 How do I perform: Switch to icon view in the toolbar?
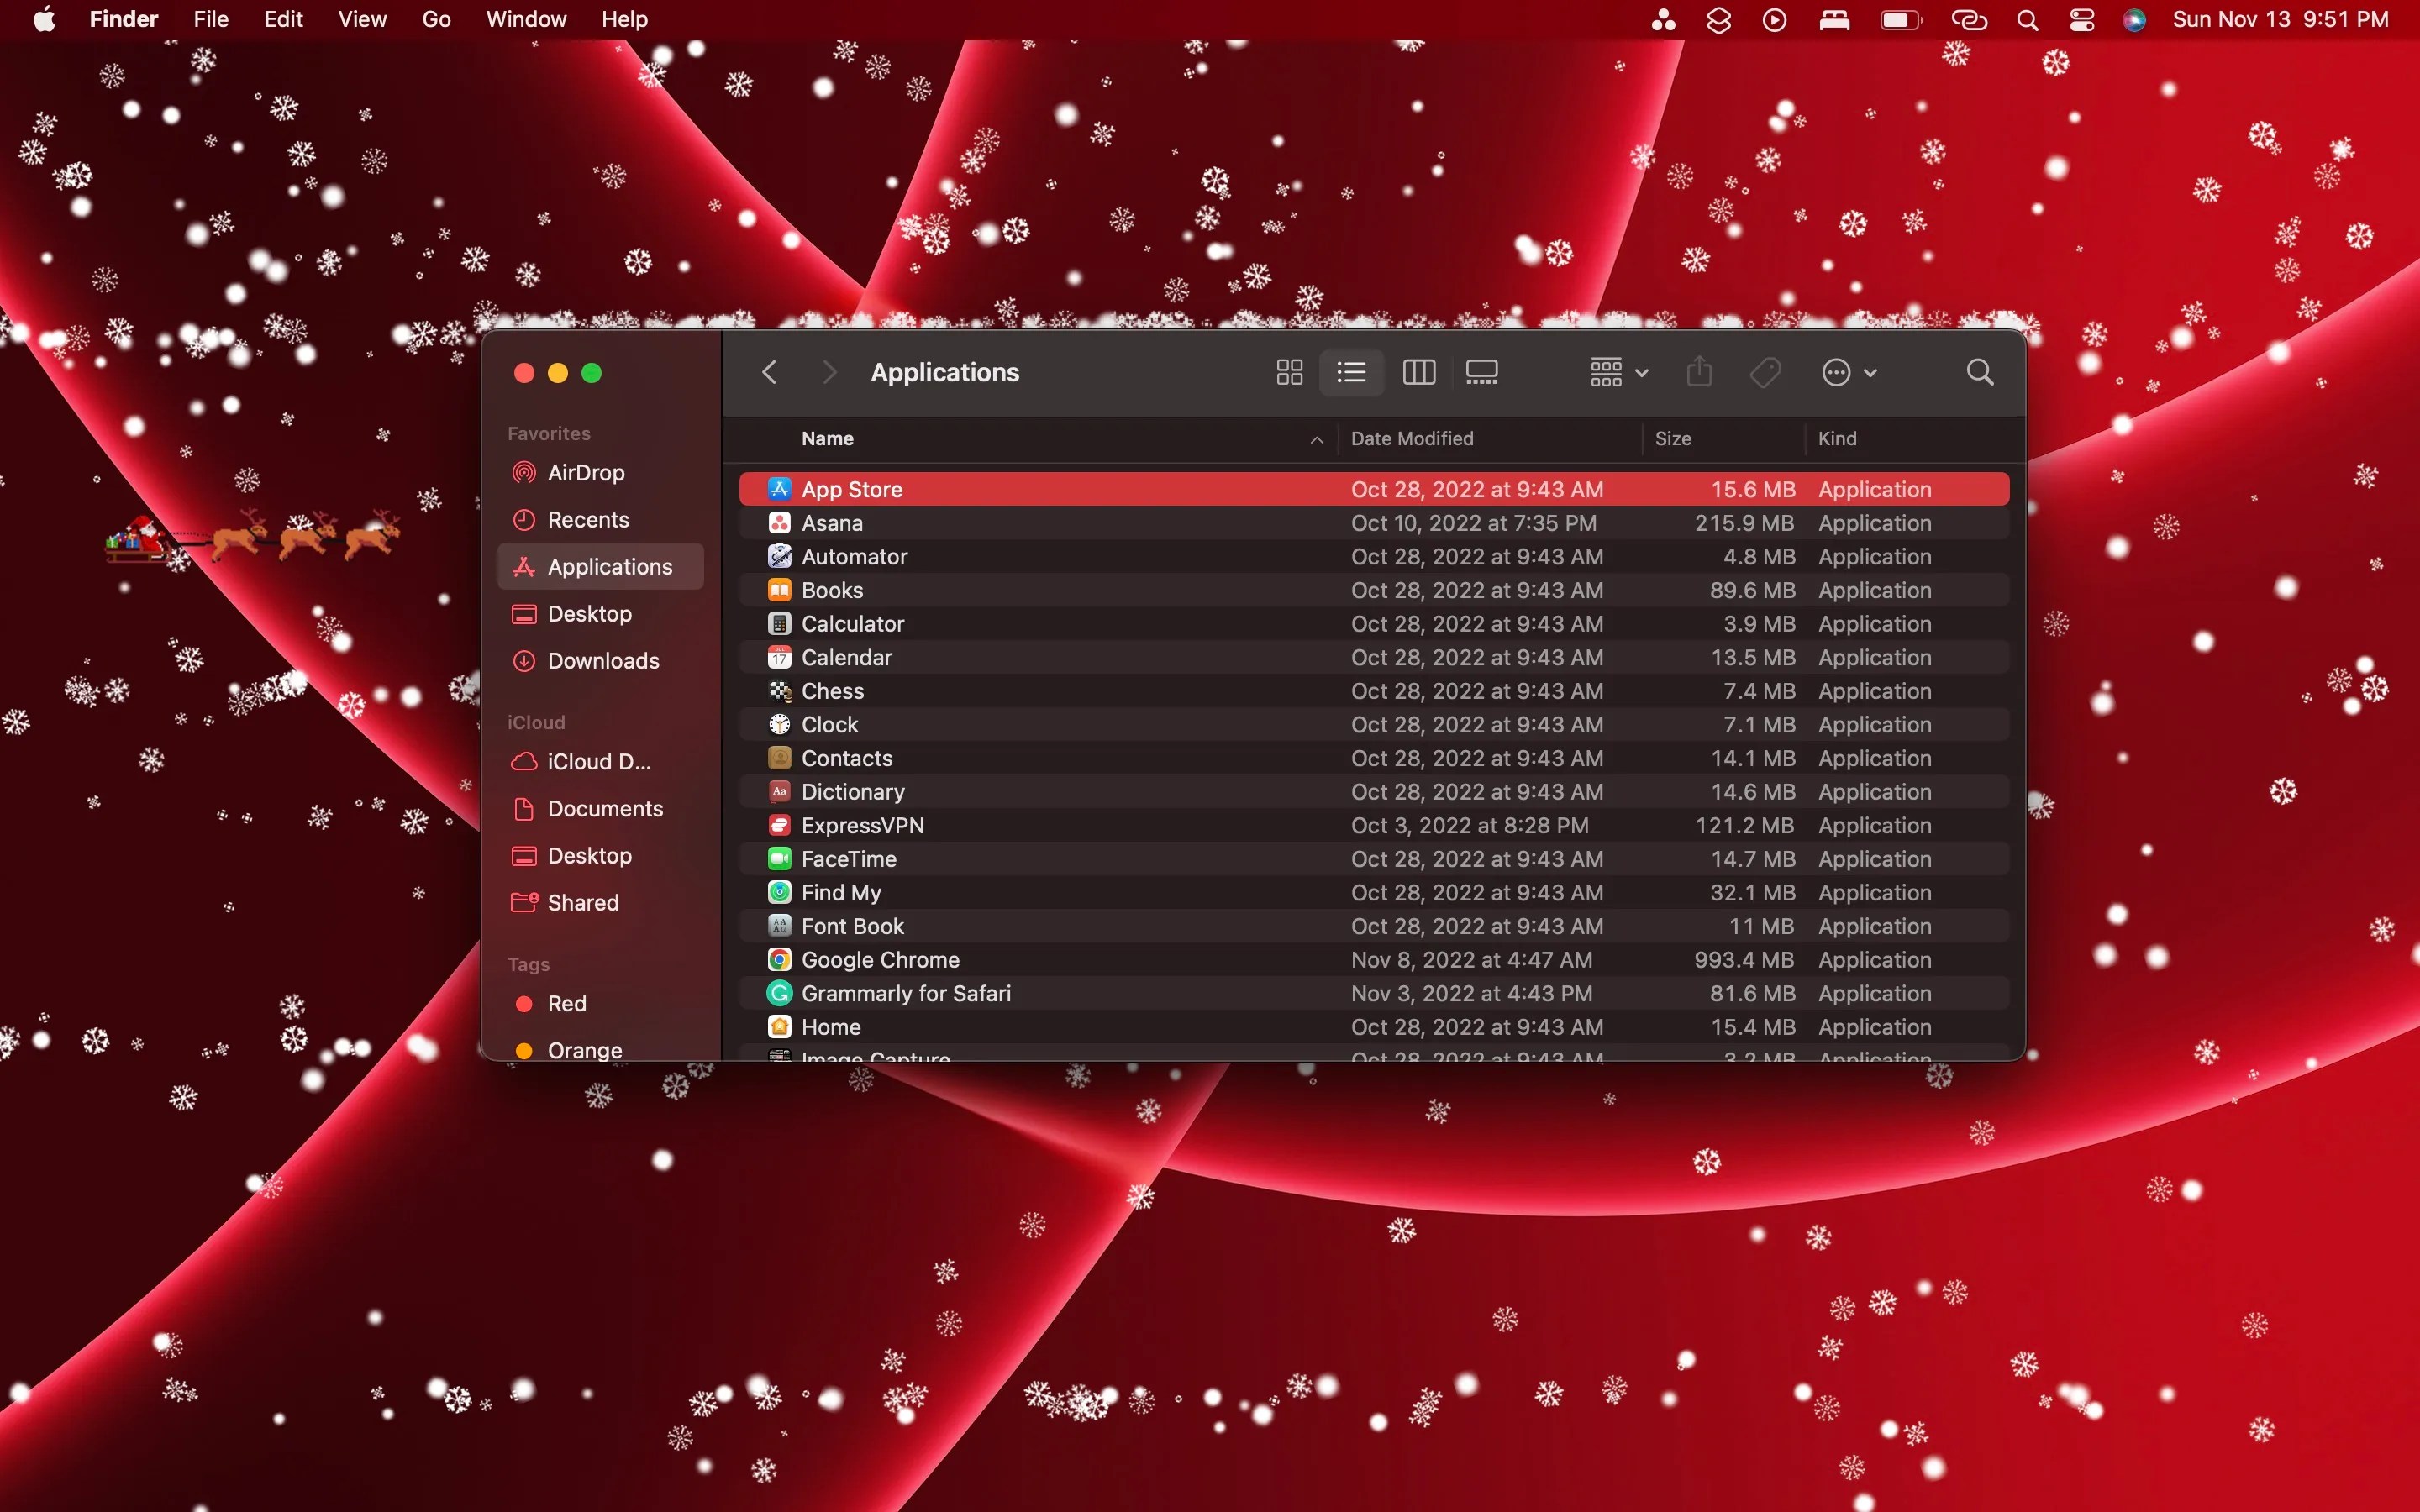click(1288, 372)
